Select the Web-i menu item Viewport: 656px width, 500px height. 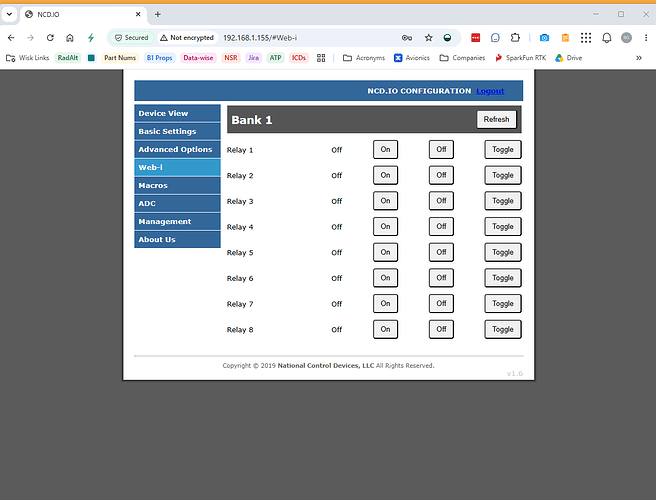click(177, 167)
